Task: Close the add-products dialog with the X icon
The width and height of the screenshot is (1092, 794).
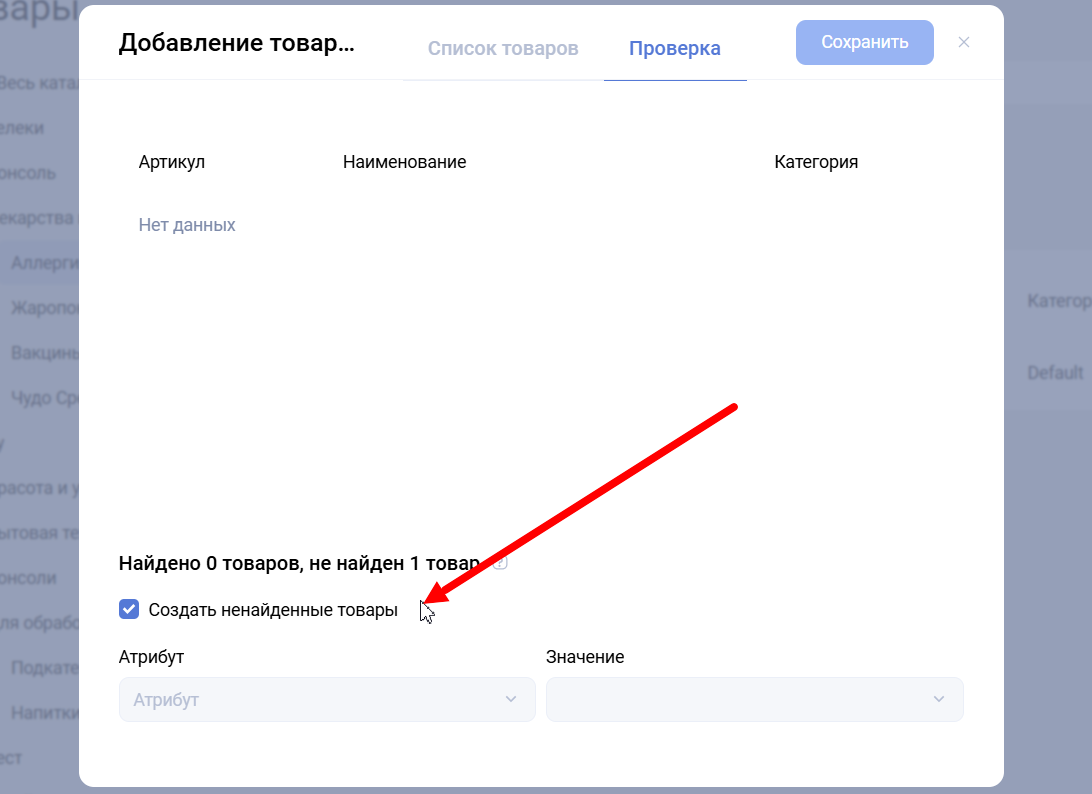Action: (x=963, y=42)
